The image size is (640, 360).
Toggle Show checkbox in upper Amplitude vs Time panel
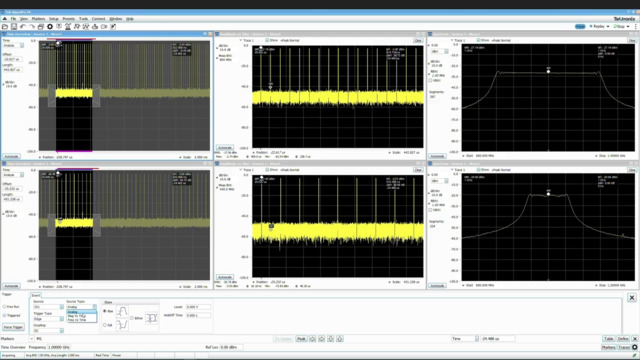267,40
